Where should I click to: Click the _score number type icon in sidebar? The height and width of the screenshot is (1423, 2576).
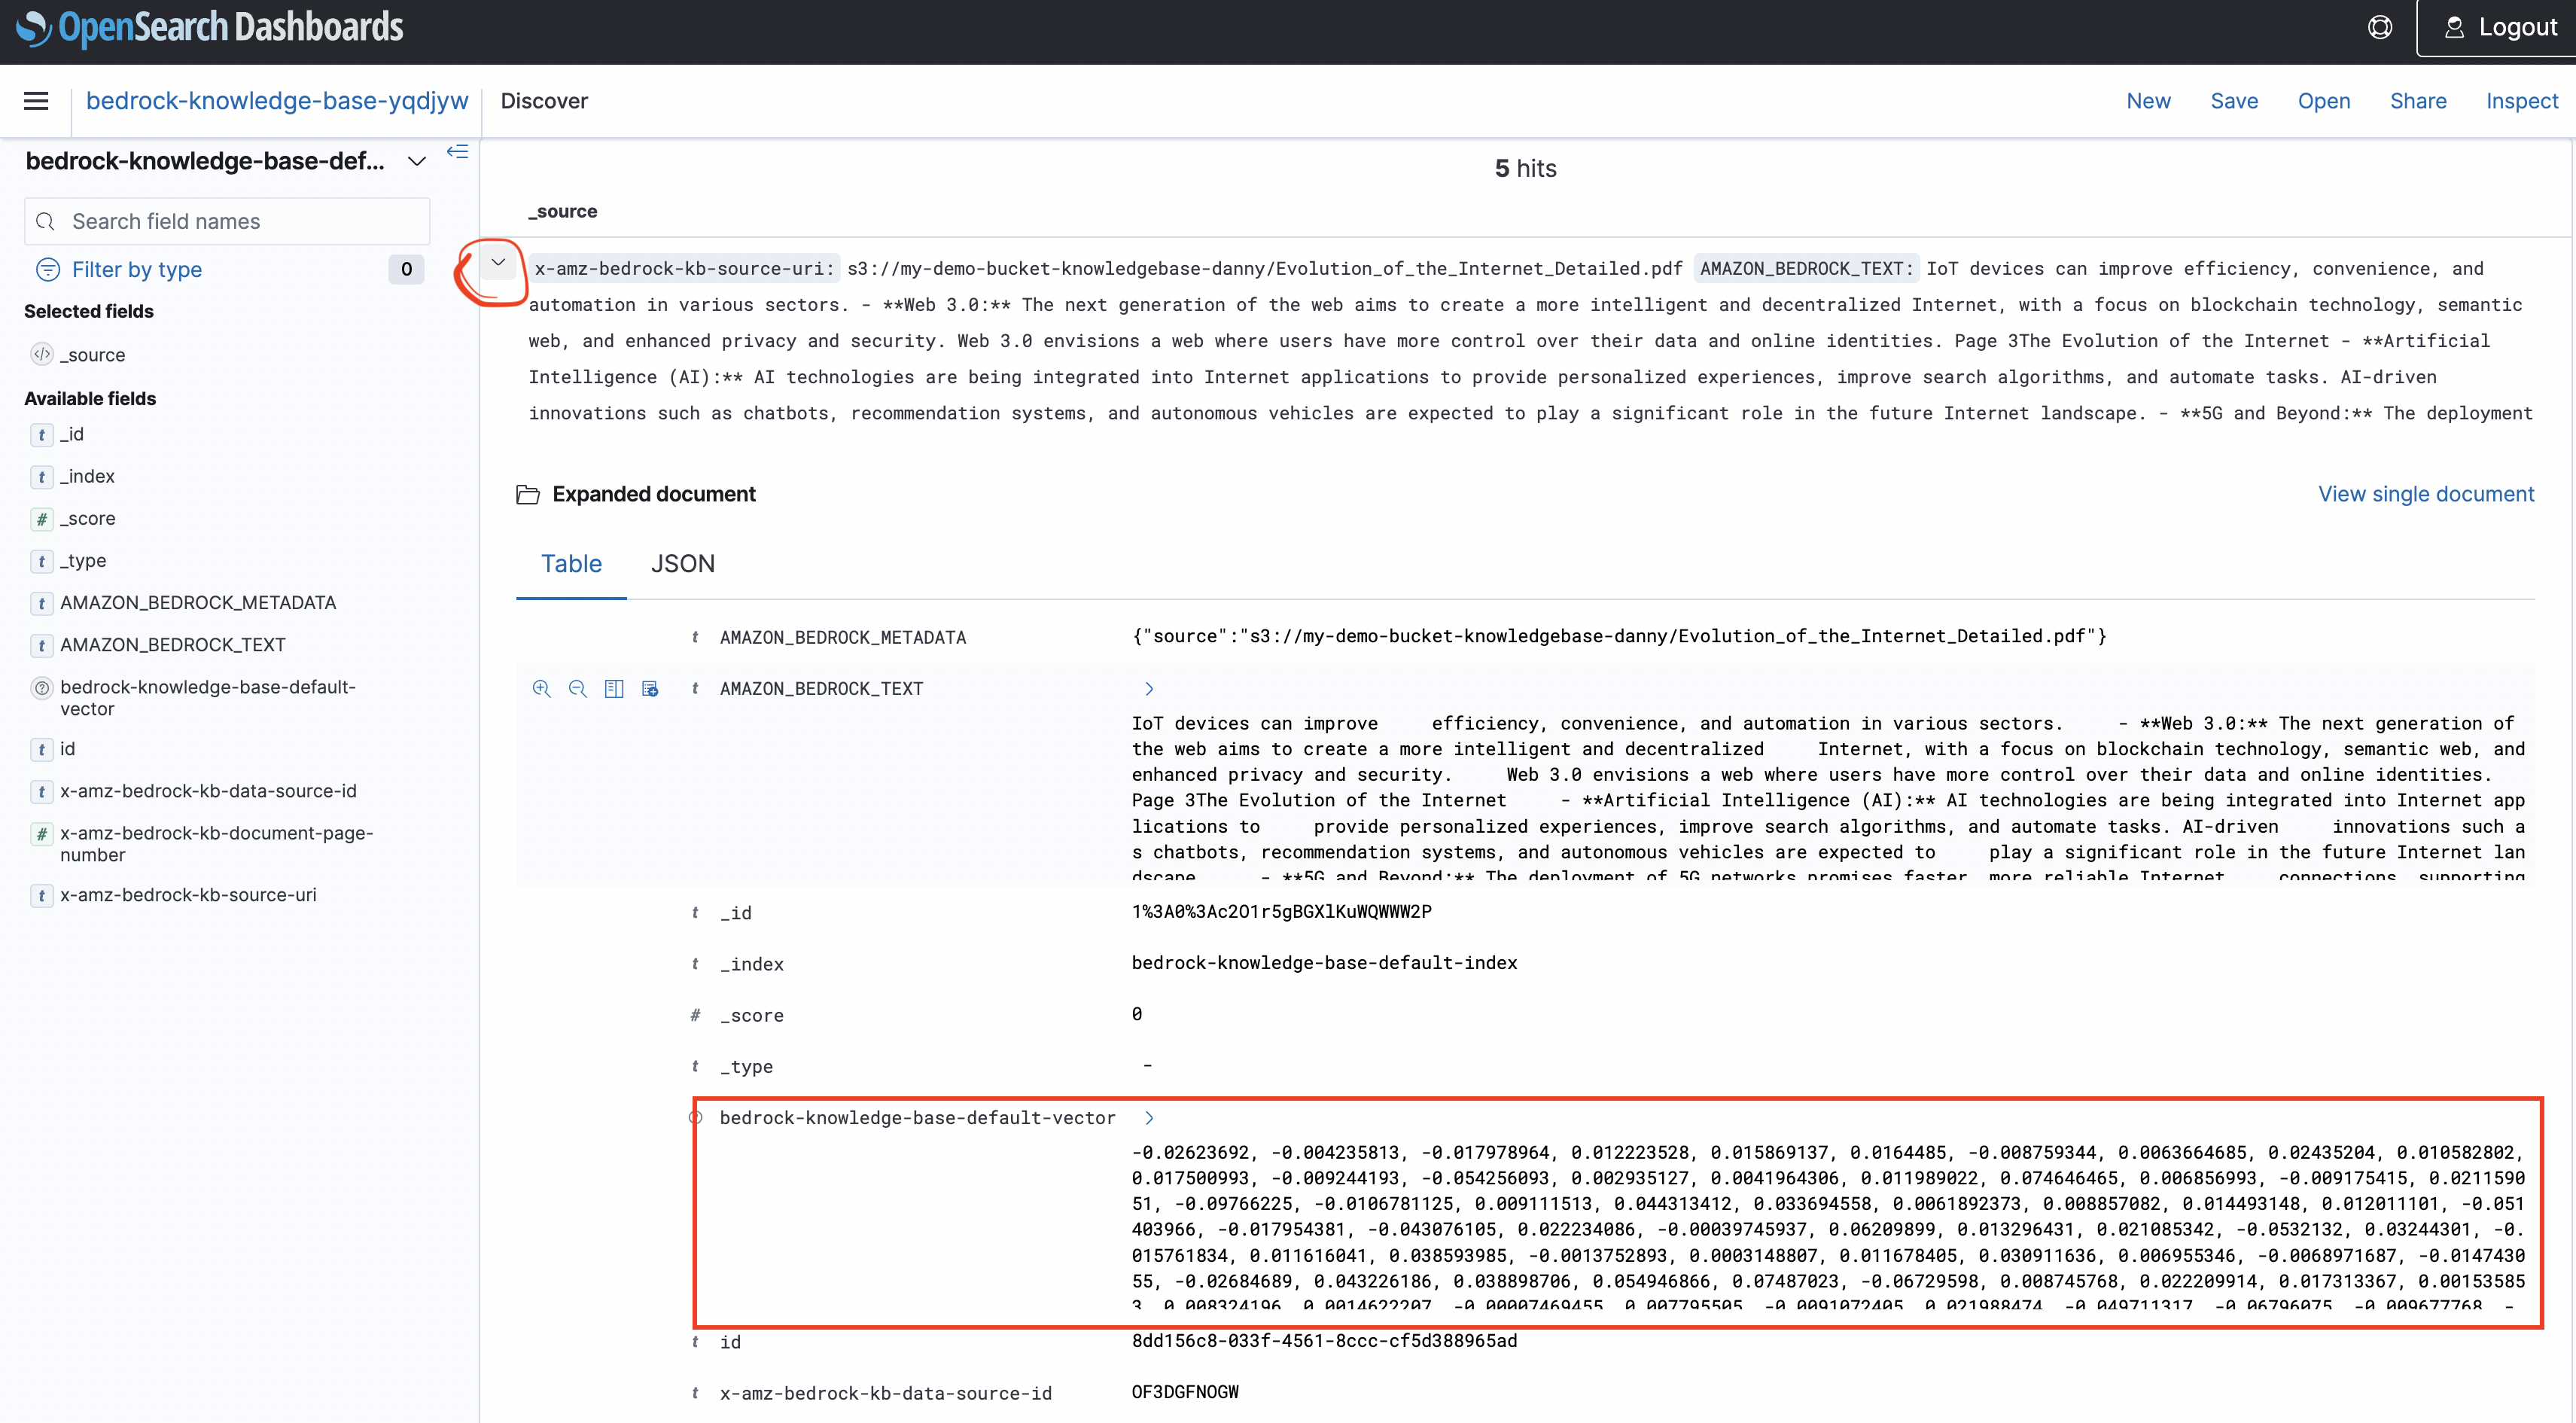[41, 518]
